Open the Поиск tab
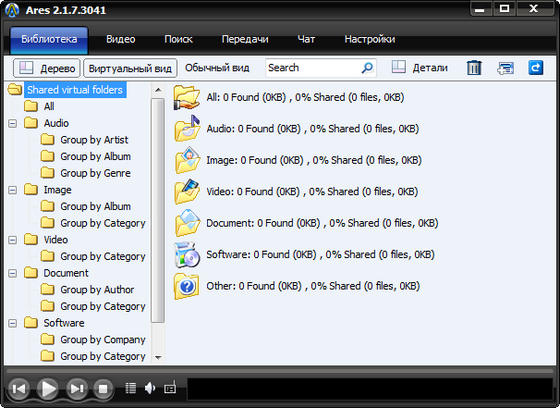Viewport: 560px width, 408px height. (178, 39)
